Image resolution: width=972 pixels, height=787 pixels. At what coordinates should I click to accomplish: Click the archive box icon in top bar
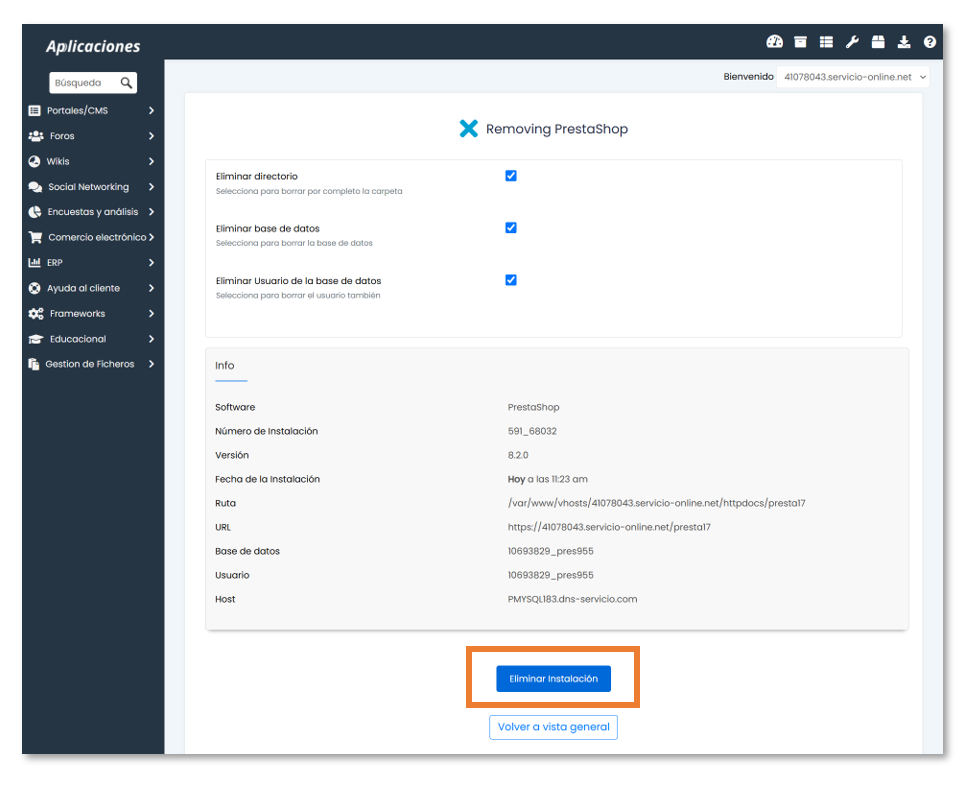coord(800,42)
